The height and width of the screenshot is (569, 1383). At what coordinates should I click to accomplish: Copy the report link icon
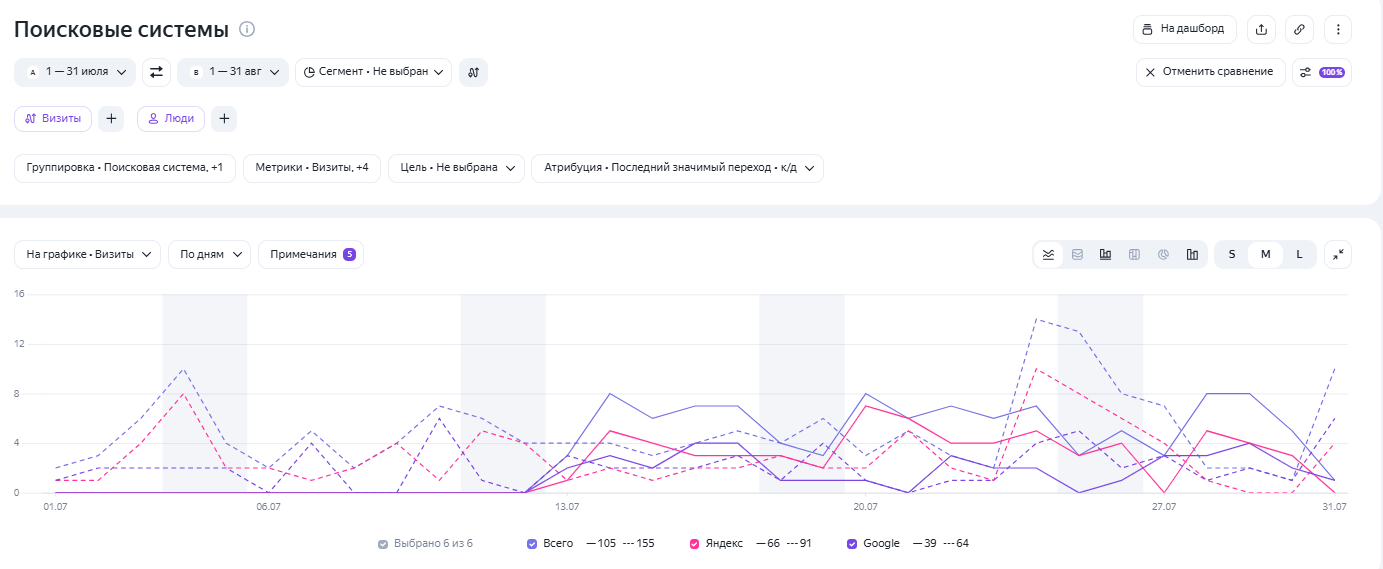1299,29
